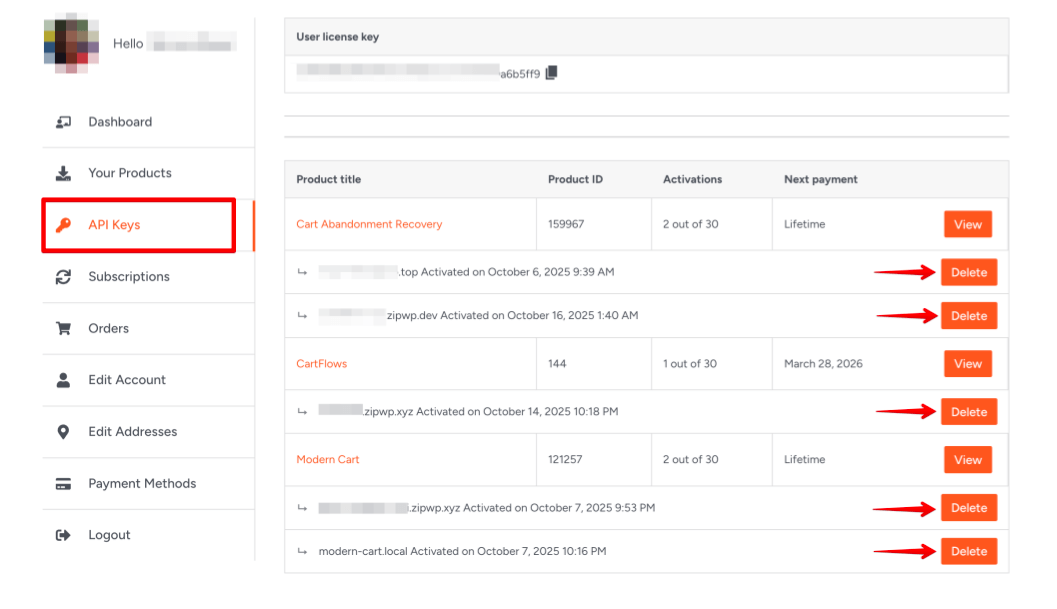Click the Orders cart icon
1057x609 pixels.
coord(64,328)
